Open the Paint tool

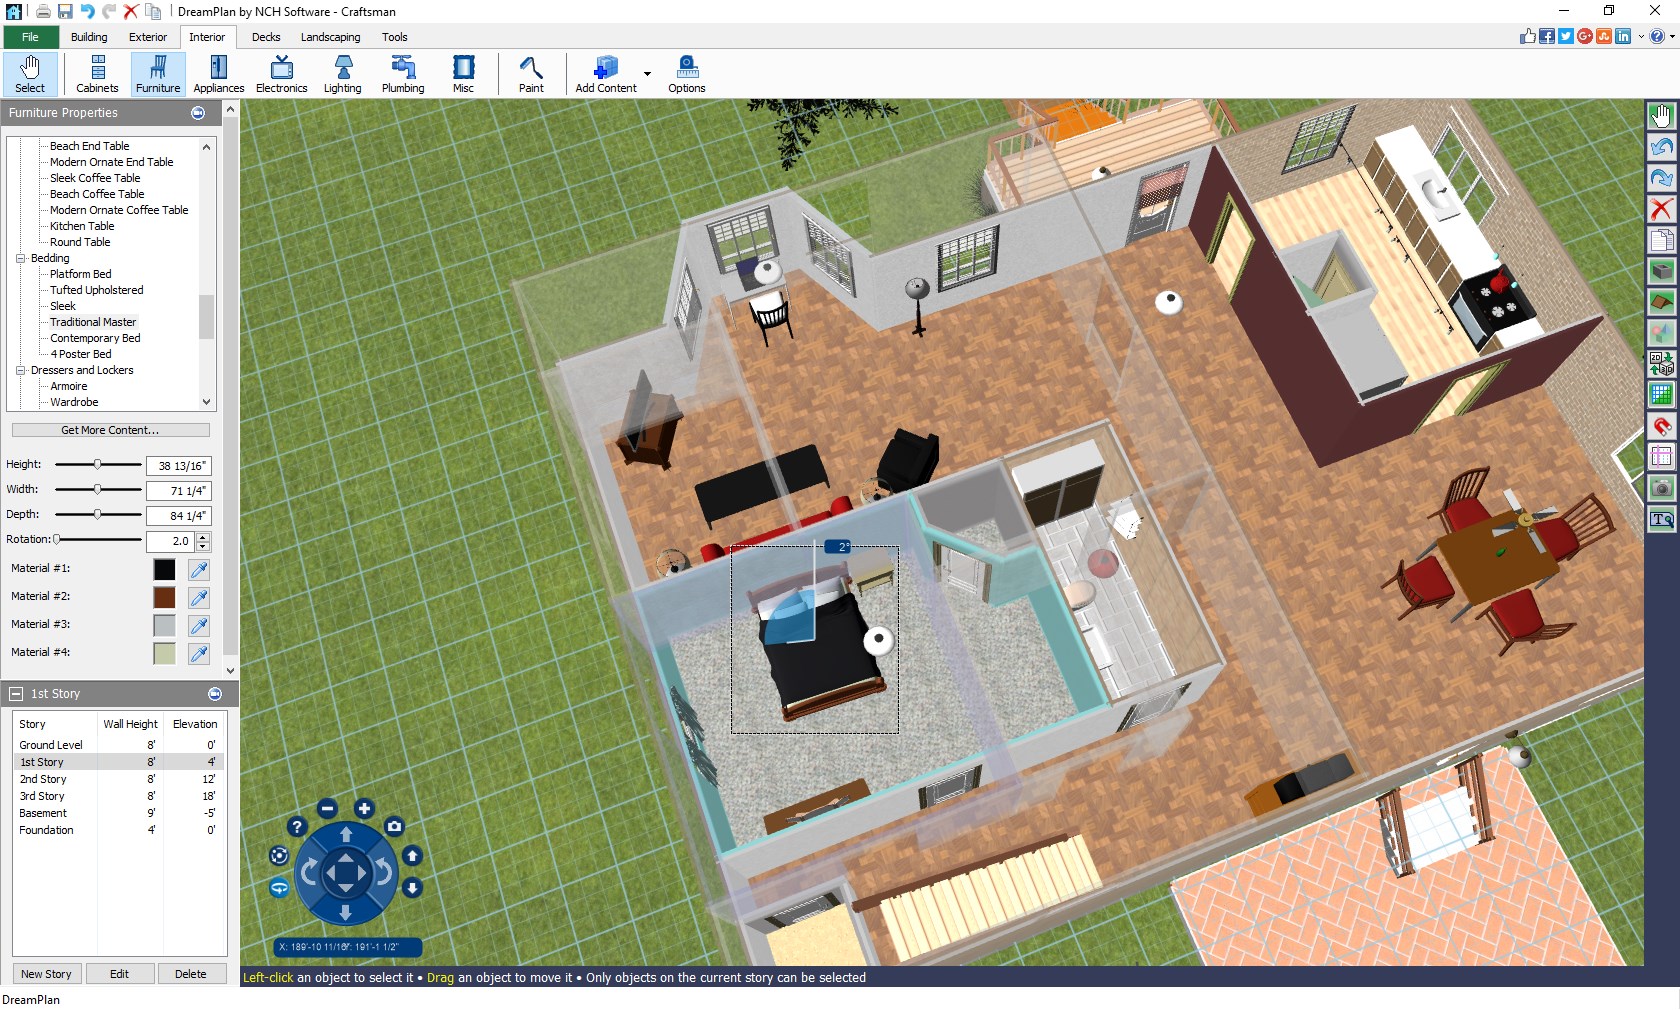[531, 74]
